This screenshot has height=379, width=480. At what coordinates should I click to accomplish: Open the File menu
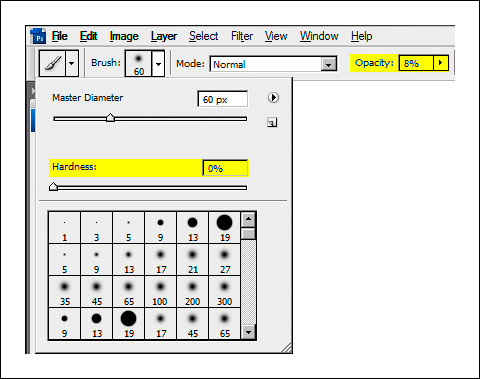(x=60, y=36)
